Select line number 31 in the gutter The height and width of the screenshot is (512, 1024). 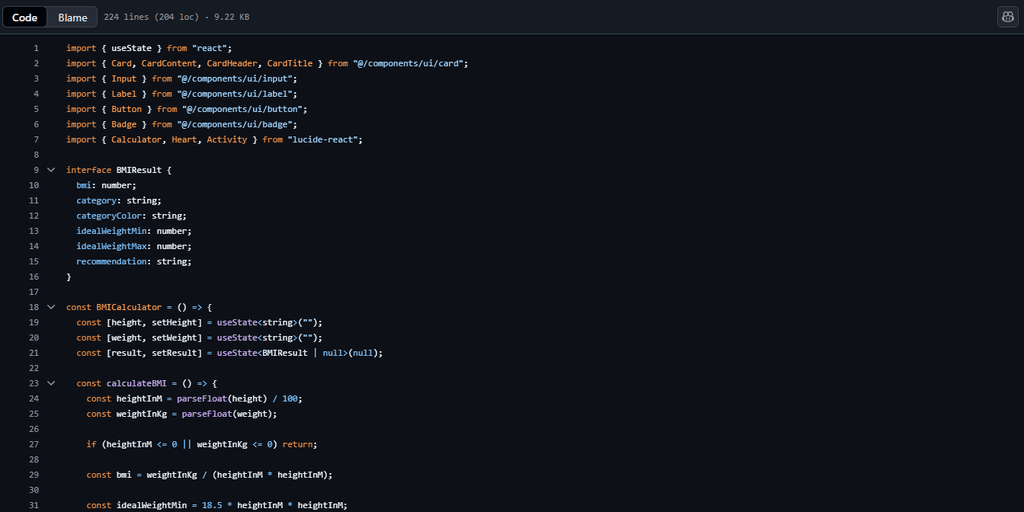point(34,505)
